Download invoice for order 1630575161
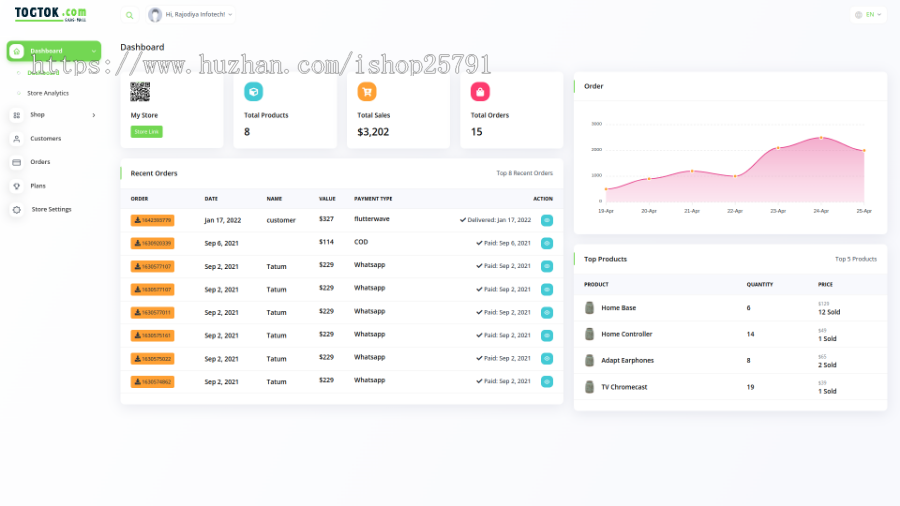Screen dimensions: 900x506 (x=152, y=336)
